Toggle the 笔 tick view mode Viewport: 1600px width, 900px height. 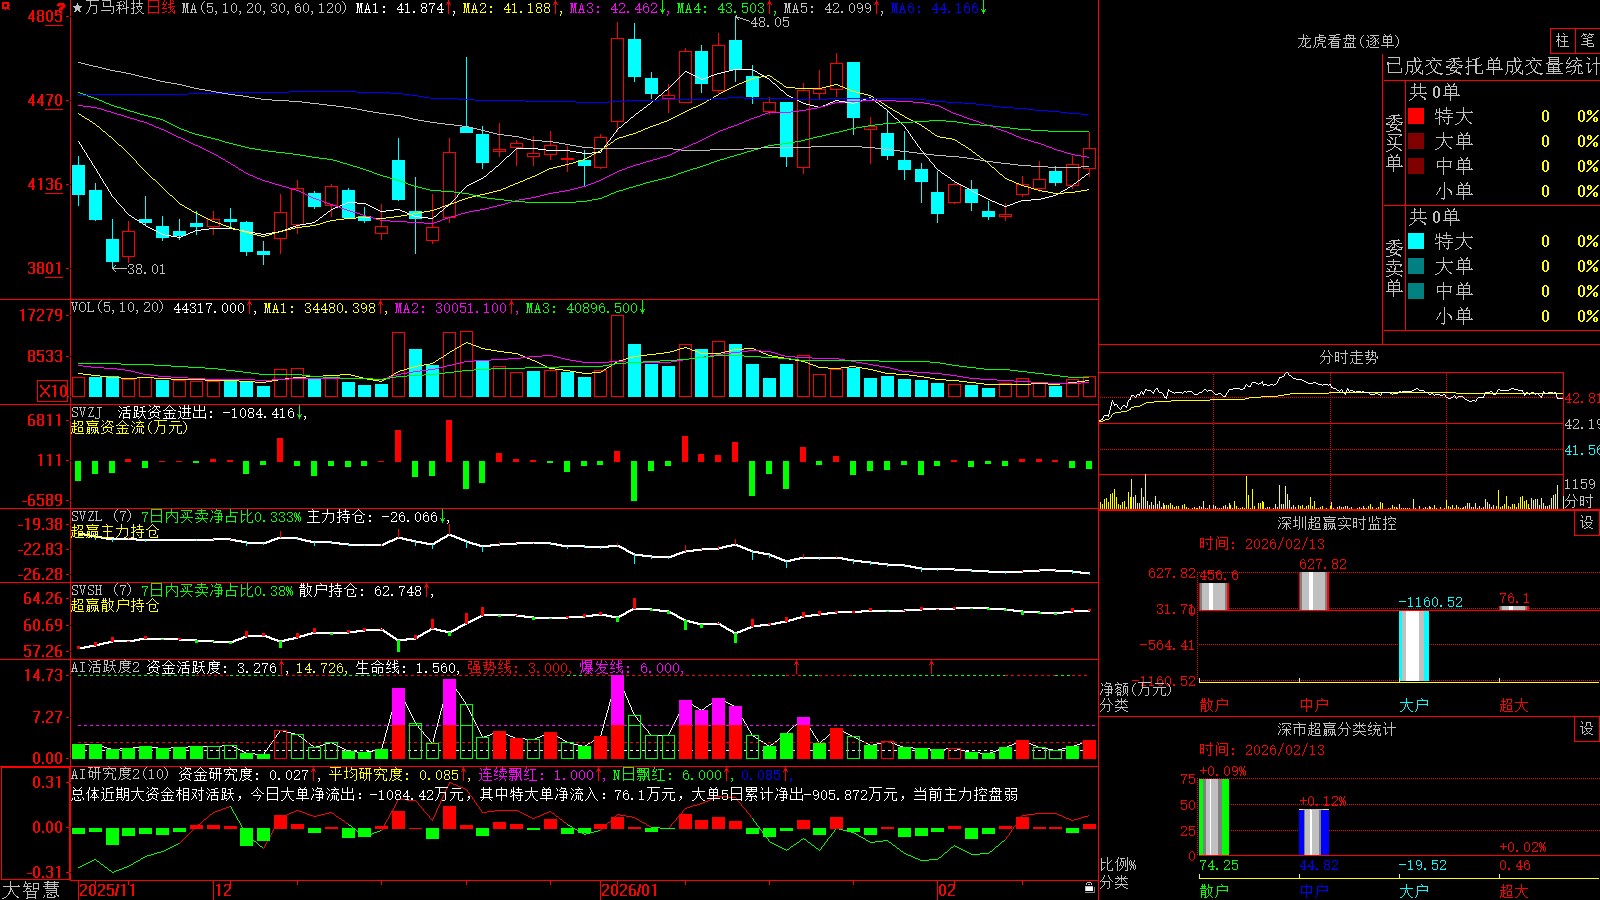(1587, 40)
